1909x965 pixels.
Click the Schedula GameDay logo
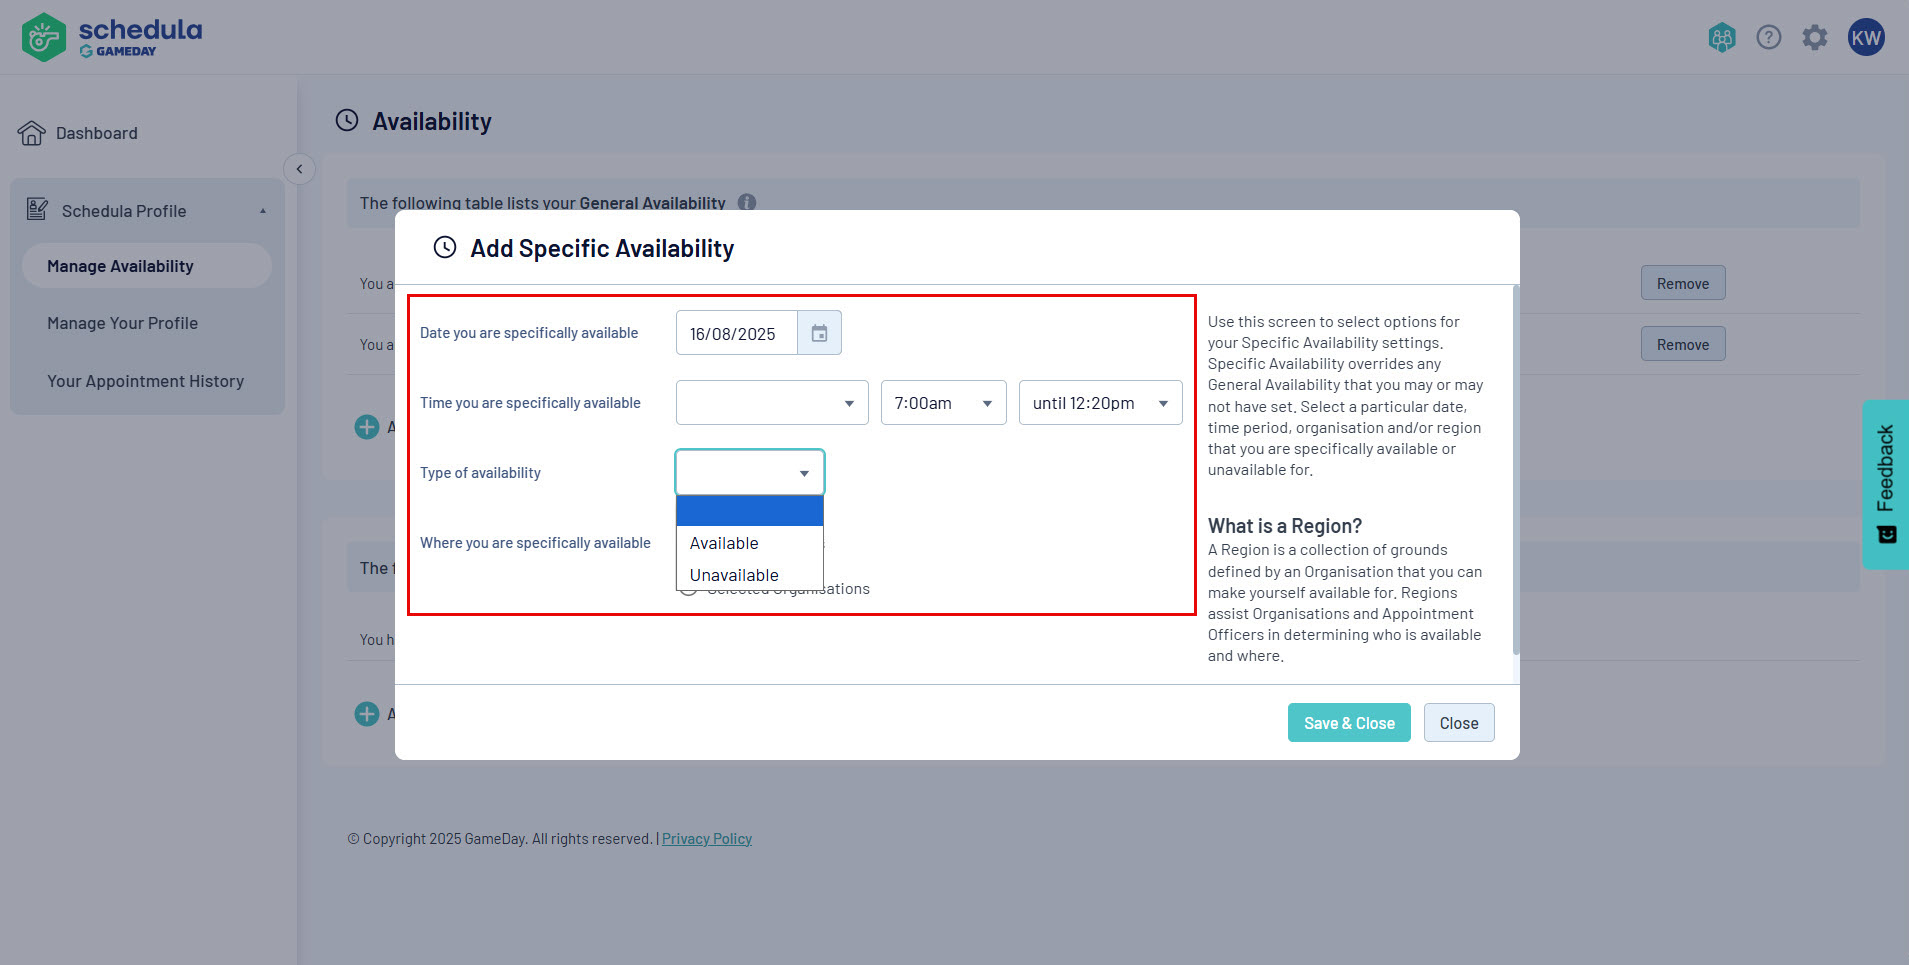coord(111,37)
